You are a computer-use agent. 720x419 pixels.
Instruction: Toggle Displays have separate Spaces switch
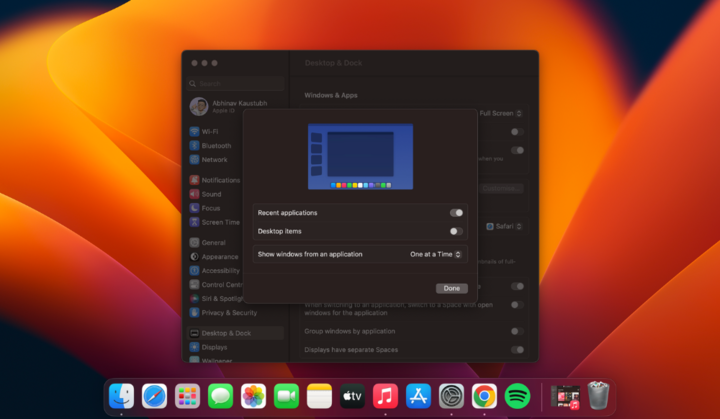518,350
